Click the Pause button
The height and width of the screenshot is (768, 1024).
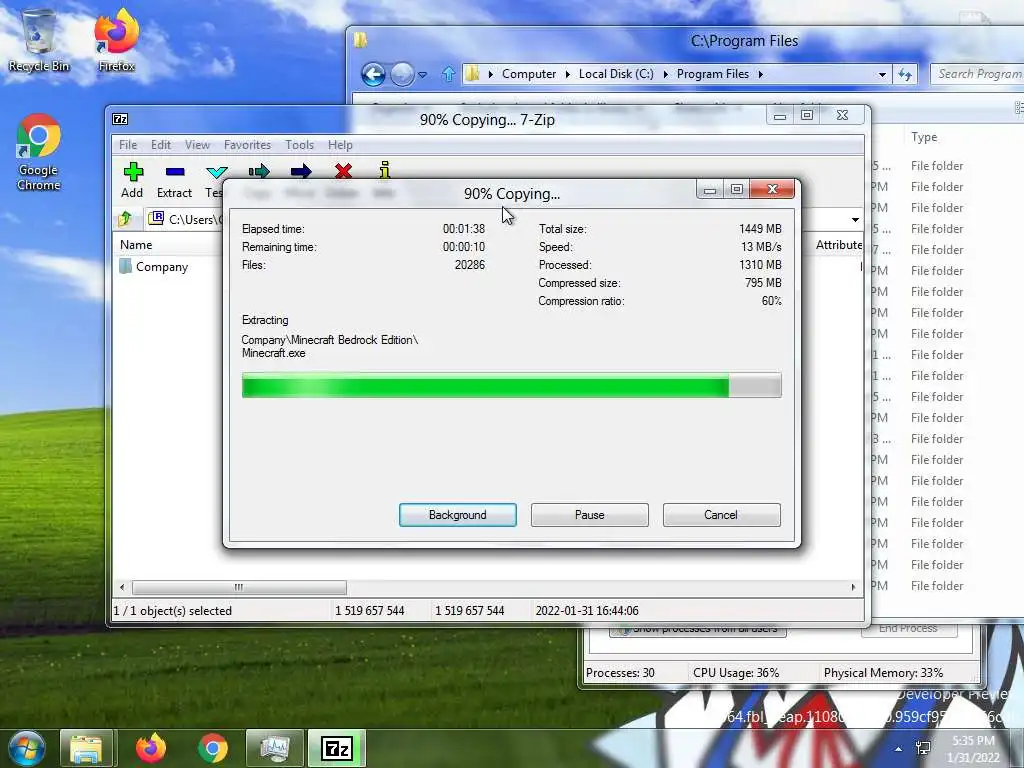click(590, 515)
